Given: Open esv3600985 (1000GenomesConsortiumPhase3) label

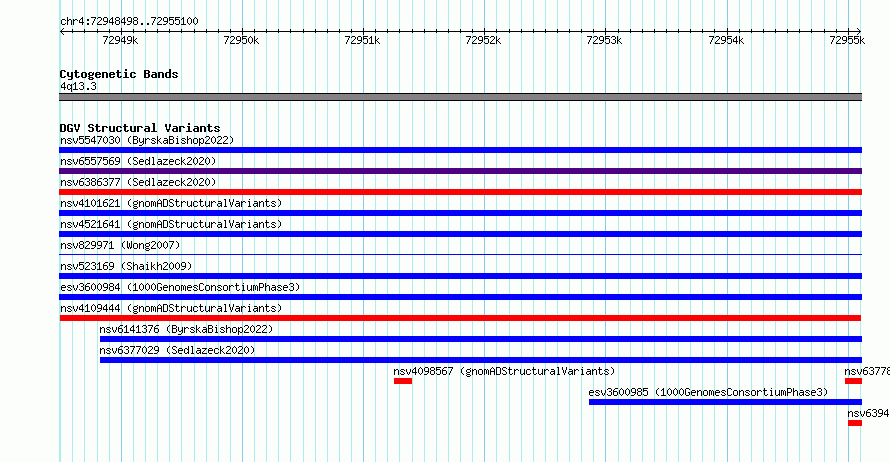Looking at the screenshot, I should [x=708, y=392].
